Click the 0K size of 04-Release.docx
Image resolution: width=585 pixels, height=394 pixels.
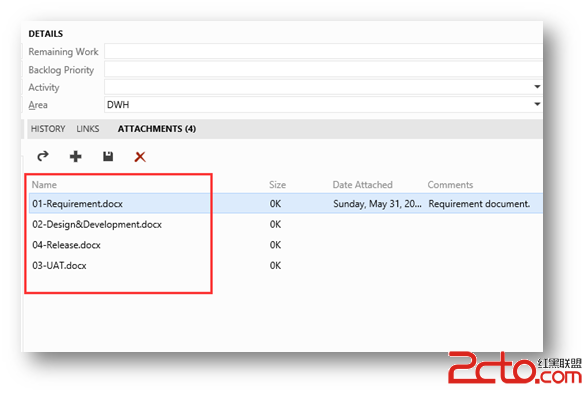coord(275,245)
